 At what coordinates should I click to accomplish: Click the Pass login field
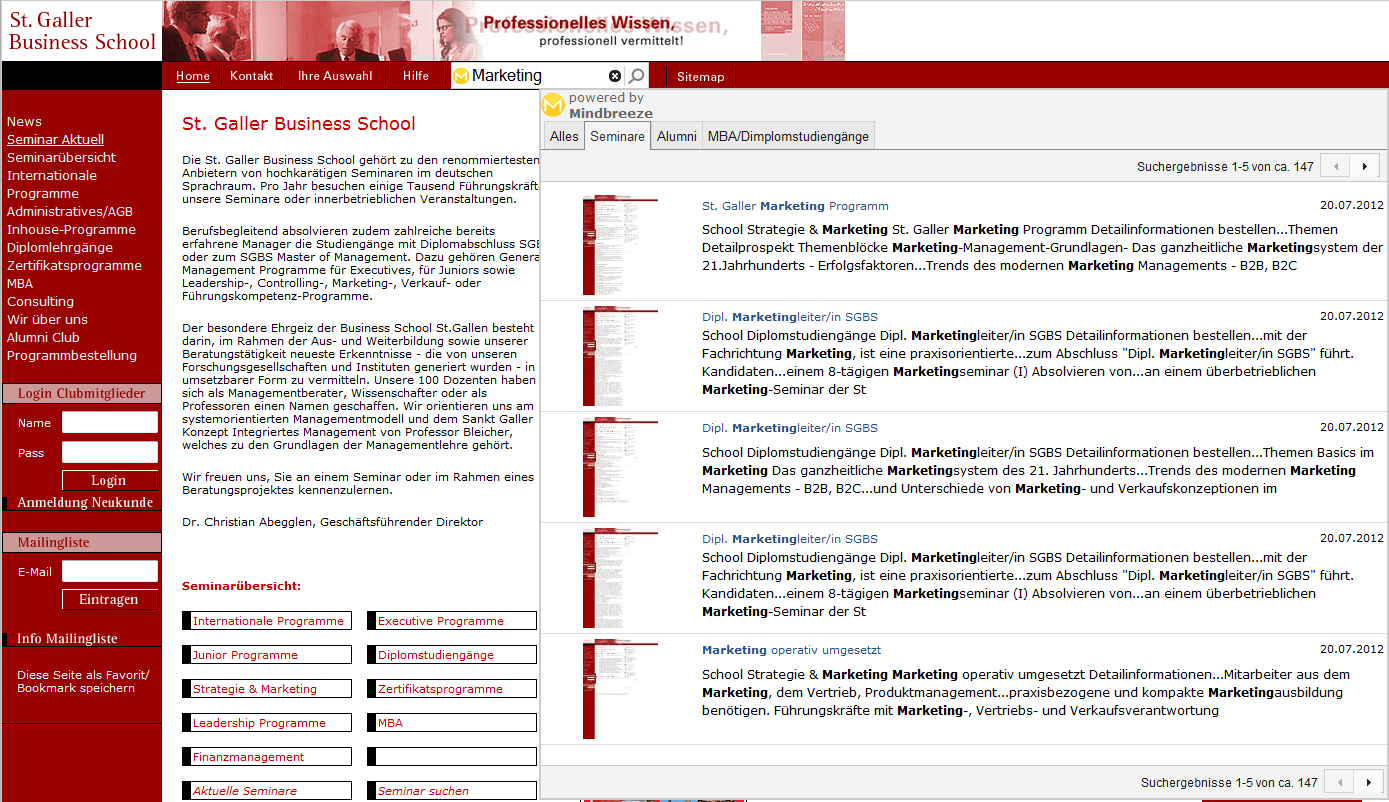click(110, 452)
